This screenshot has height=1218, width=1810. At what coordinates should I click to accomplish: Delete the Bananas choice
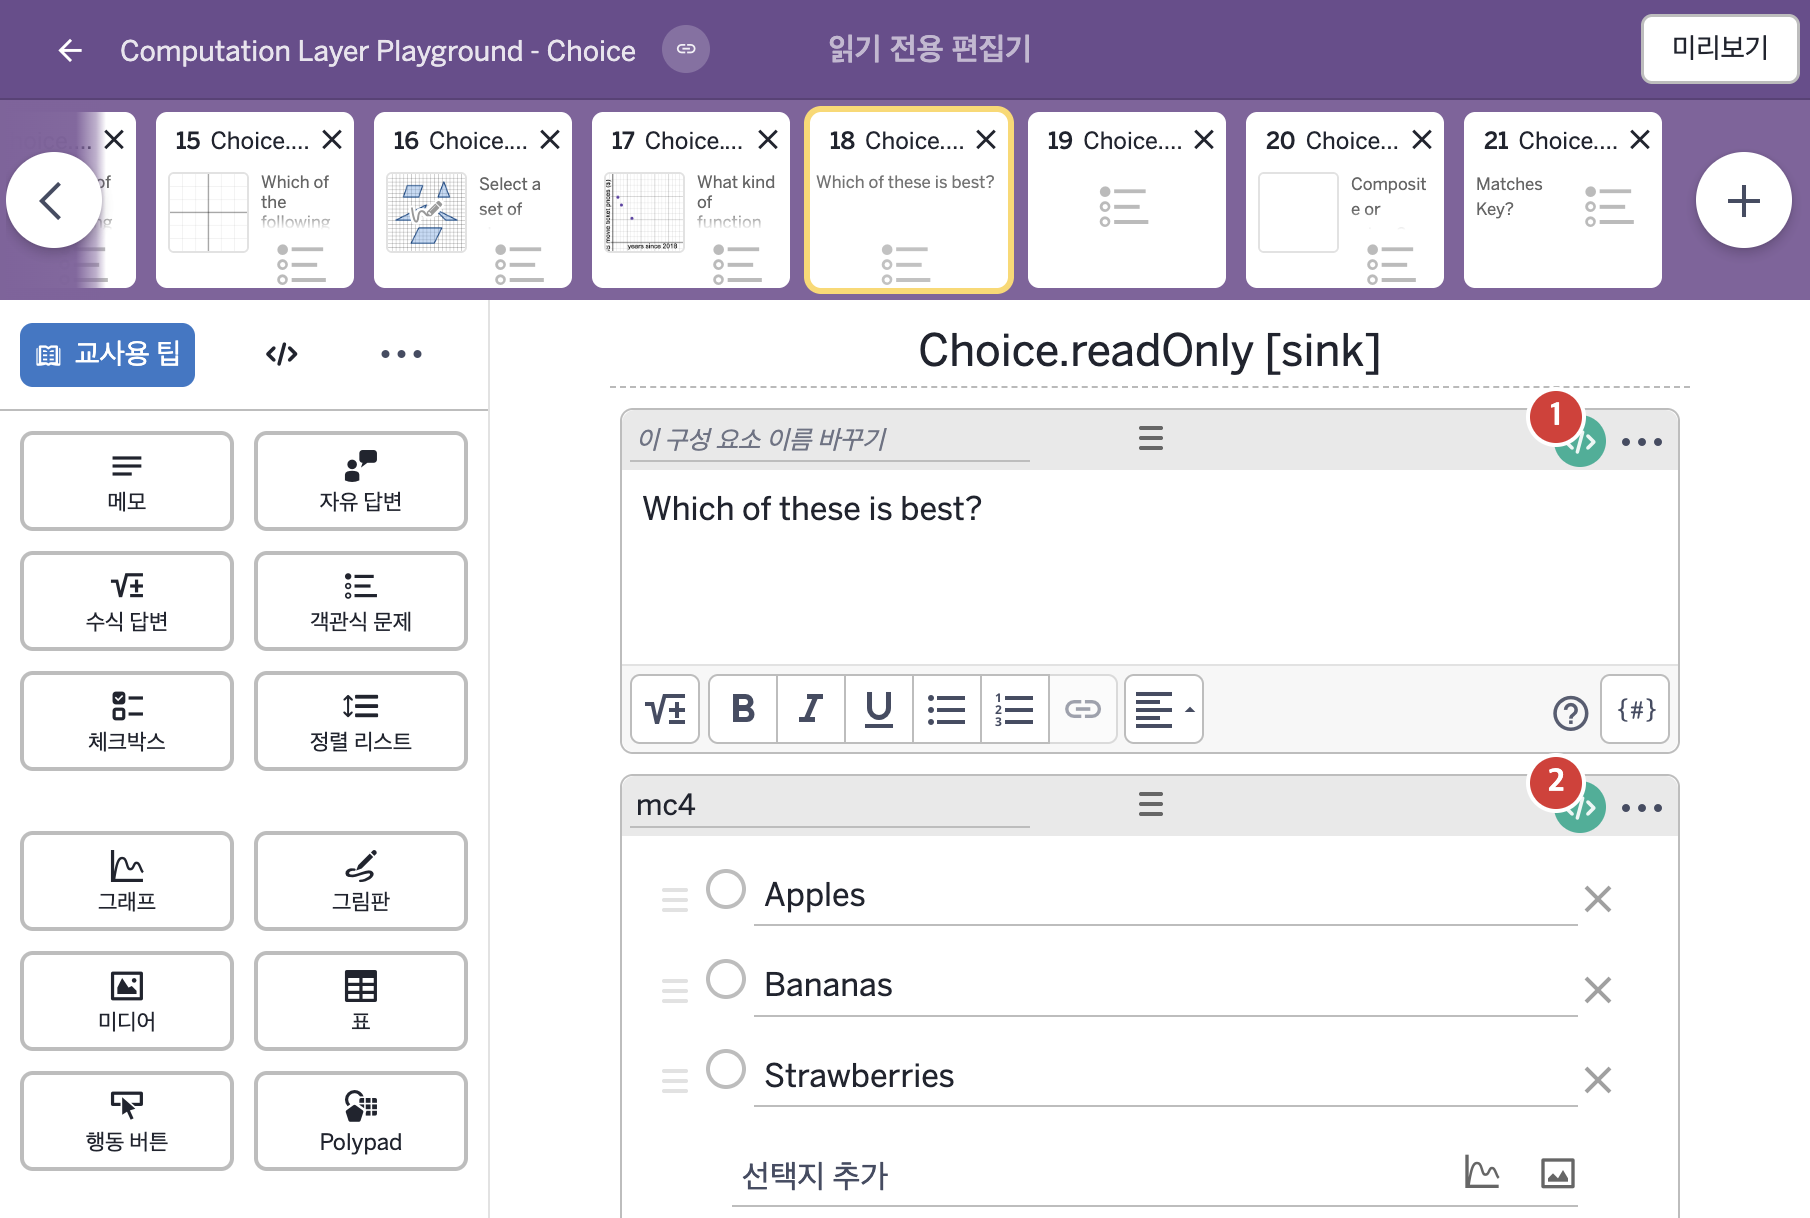tap(1598, 990)
